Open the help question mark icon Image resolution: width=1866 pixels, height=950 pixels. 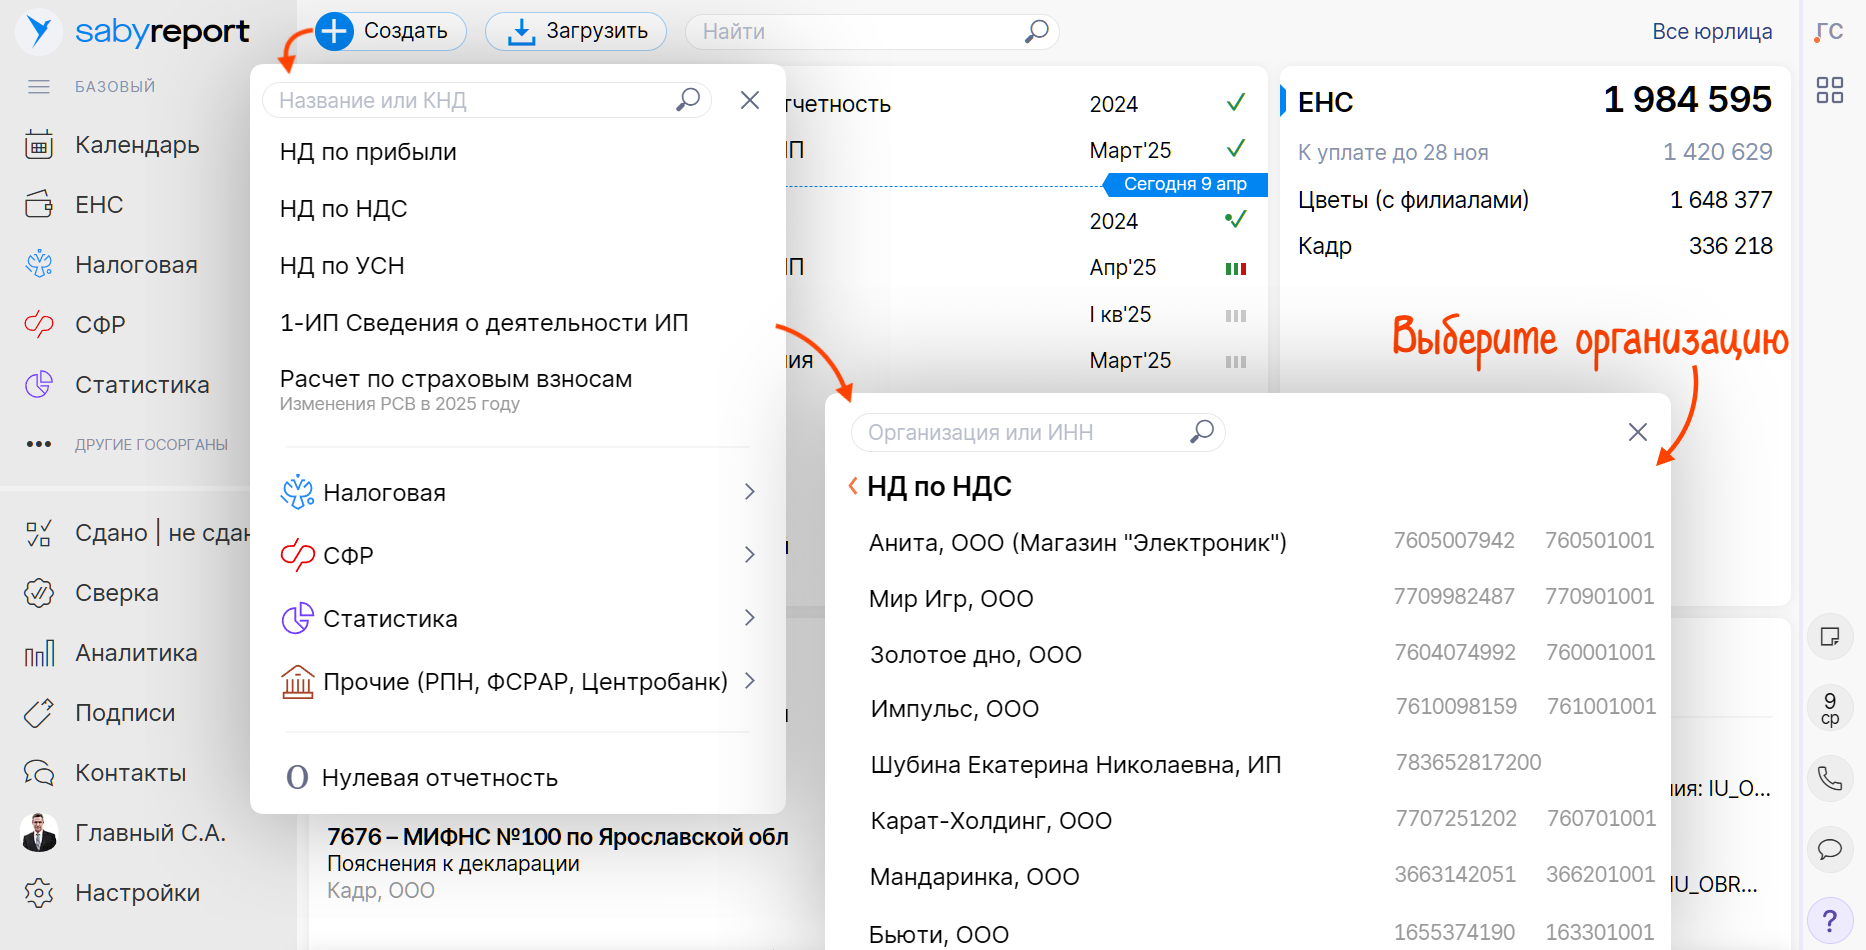tap(1829, 920)
